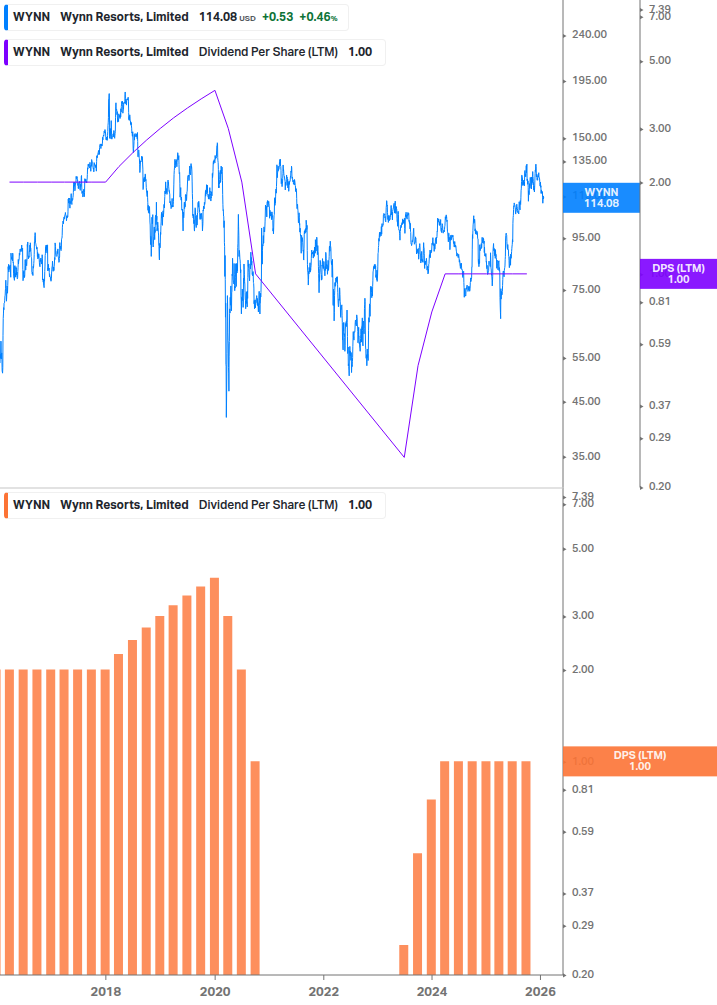Click the 195.00 price axis label
This screenshot has width=717, height=1005.
[589, 81]
